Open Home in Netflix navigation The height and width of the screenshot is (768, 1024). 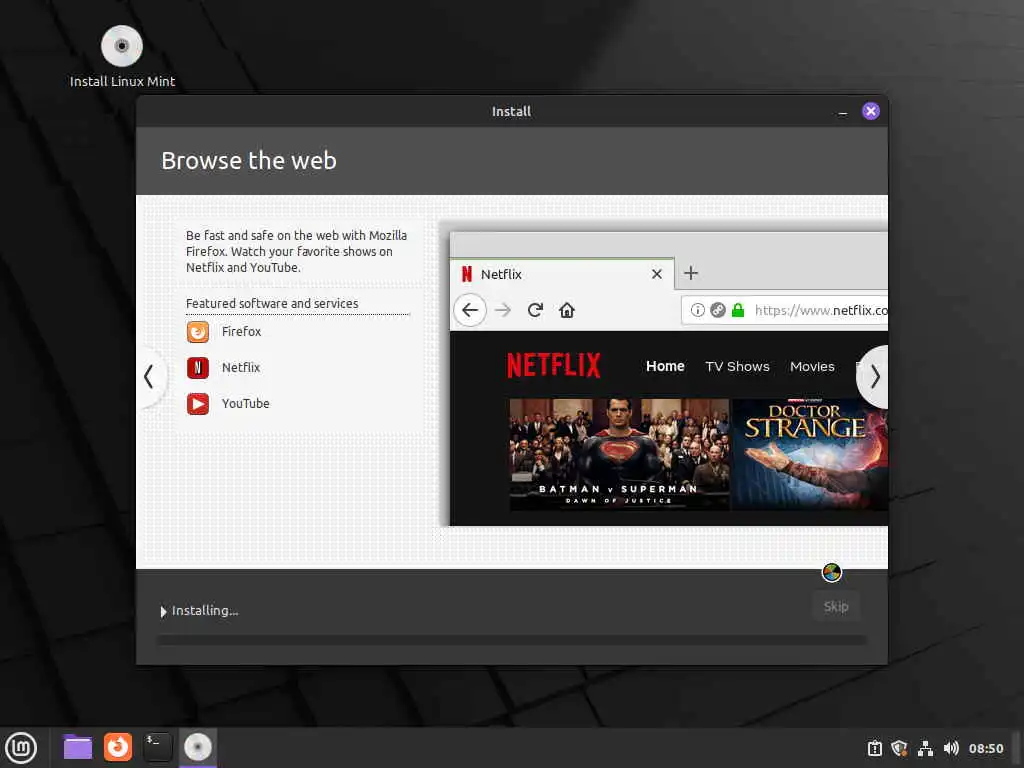pos(665,366)
